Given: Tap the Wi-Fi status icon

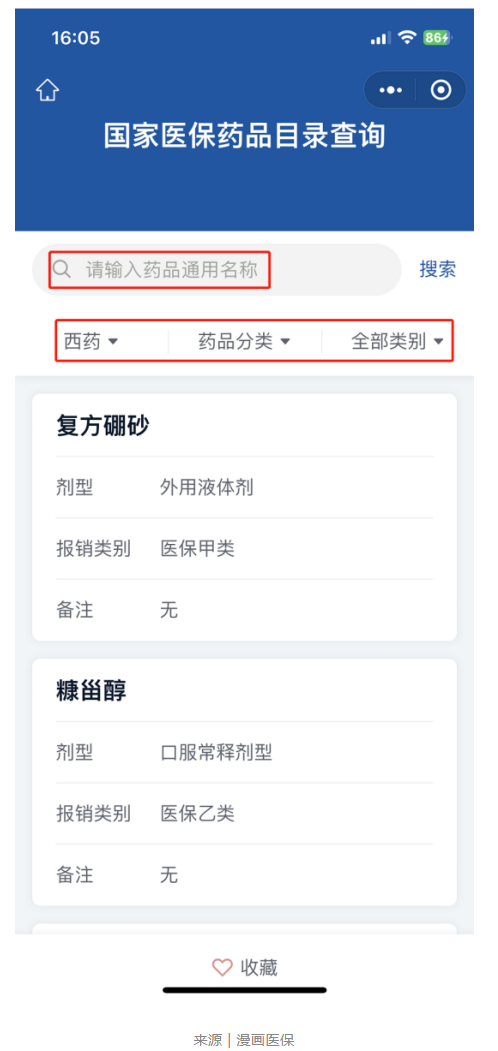Looking at the screenshot, I should coord(406,38).
